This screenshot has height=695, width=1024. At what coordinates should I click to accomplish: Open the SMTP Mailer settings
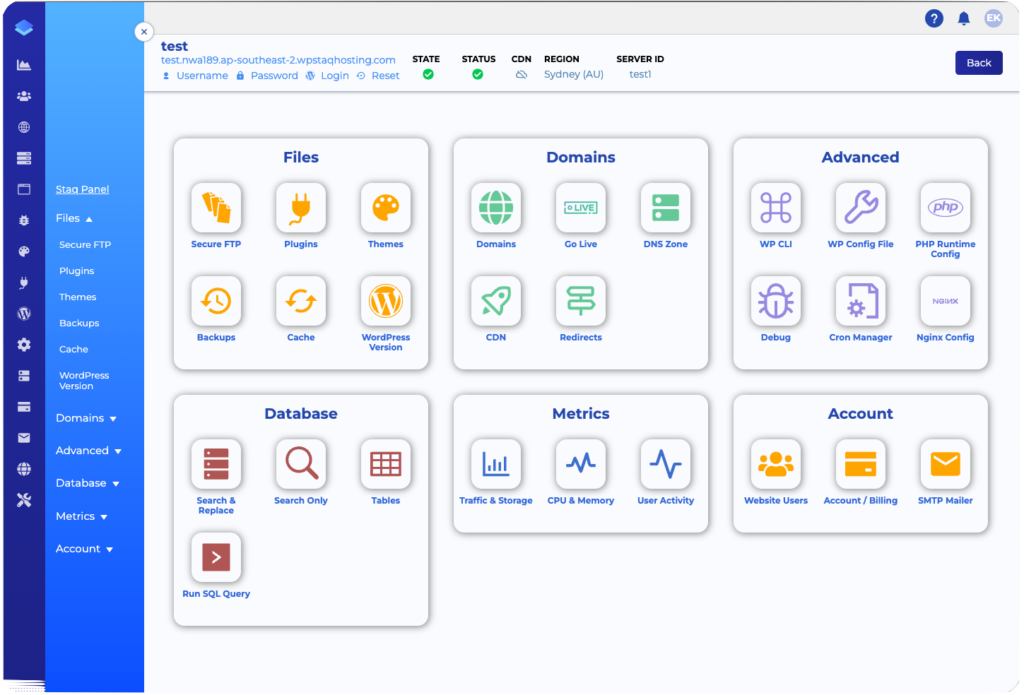944,463
